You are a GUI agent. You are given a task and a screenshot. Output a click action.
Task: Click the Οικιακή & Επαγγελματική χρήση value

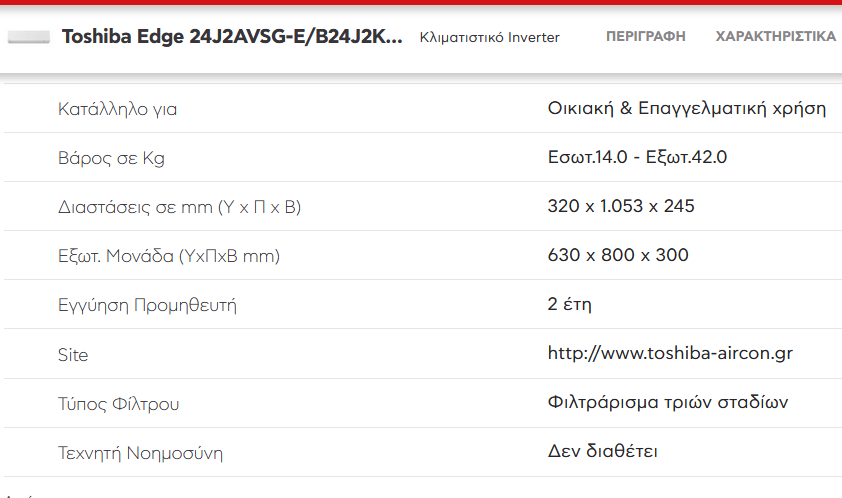click(687, 109)
